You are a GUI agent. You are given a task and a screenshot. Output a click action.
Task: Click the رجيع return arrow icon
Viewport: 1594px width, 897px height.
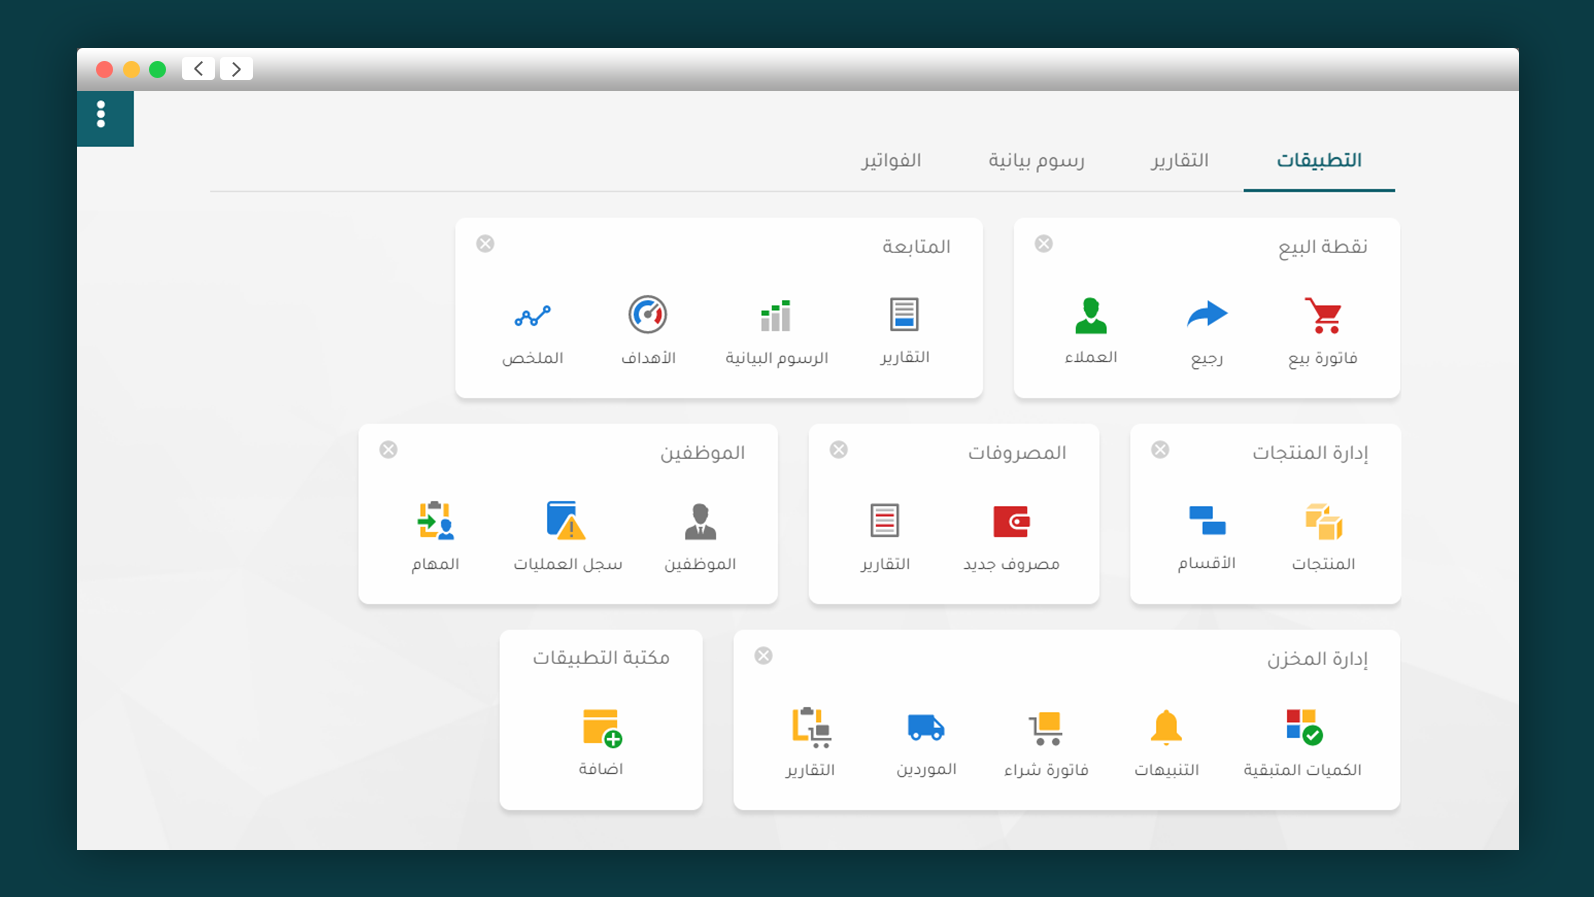[1207, 316]
